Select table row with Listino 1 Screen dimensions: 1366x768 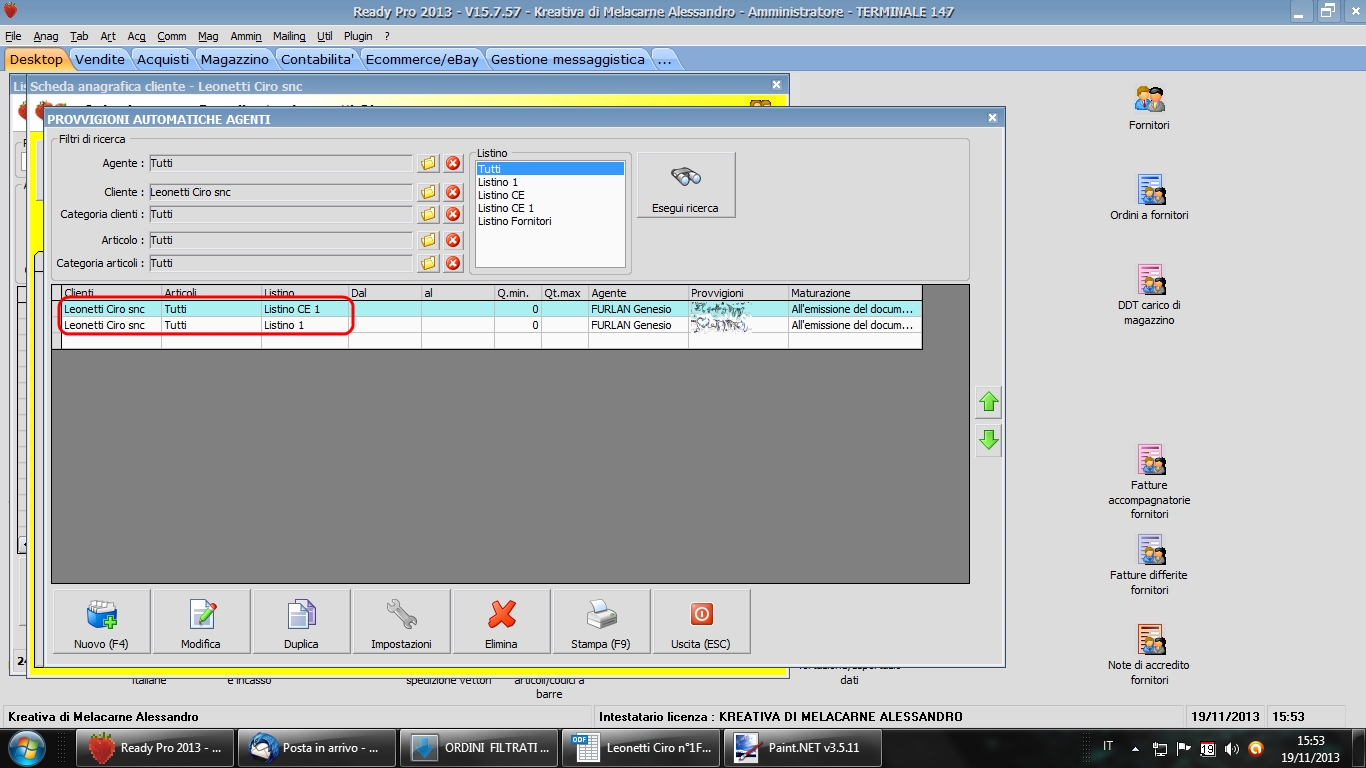[x=487, y=325]
